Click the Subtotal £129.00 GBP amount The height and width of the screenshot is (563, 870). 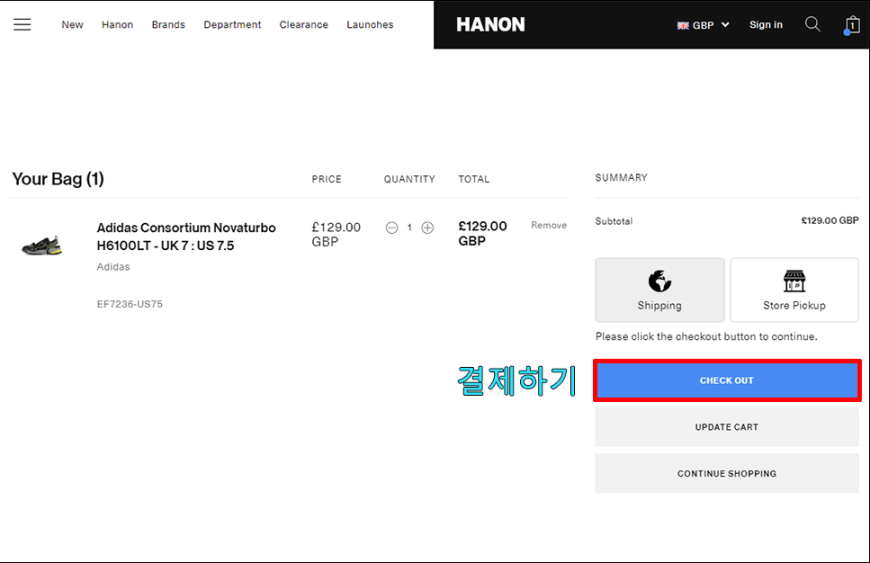coord(829,221)
